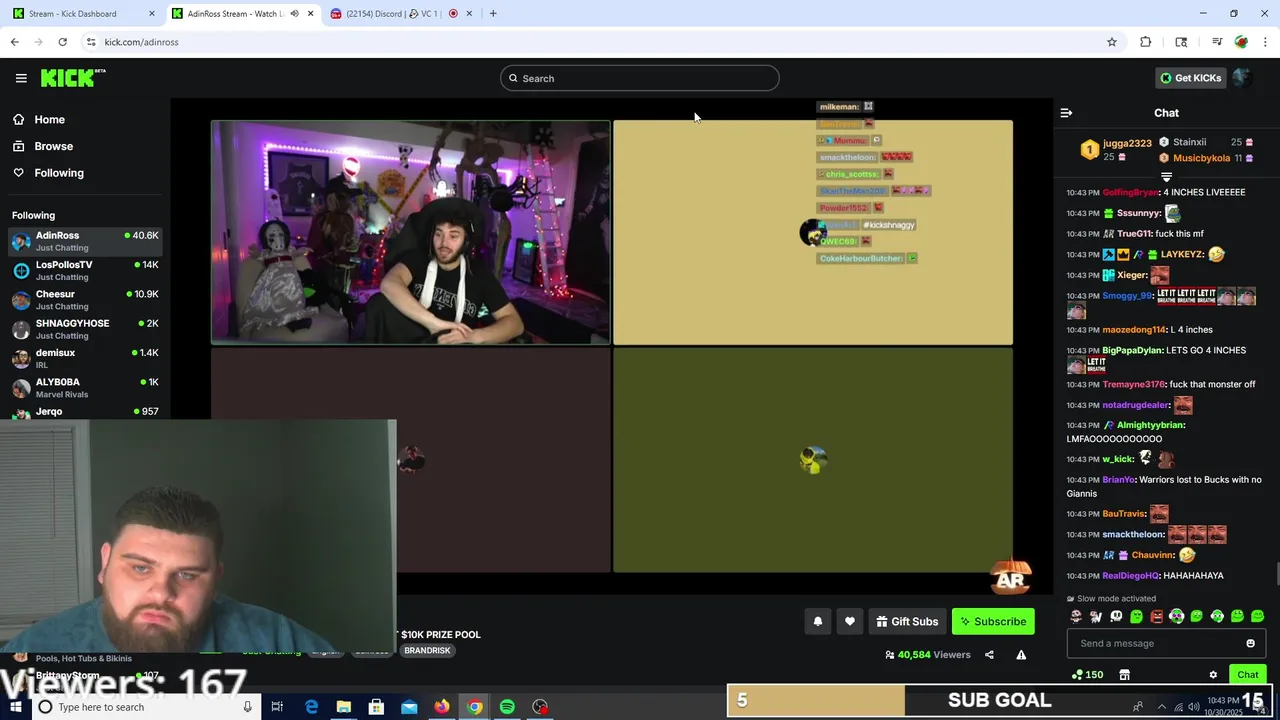Open the emoji picker in message box

[1250, 643]
